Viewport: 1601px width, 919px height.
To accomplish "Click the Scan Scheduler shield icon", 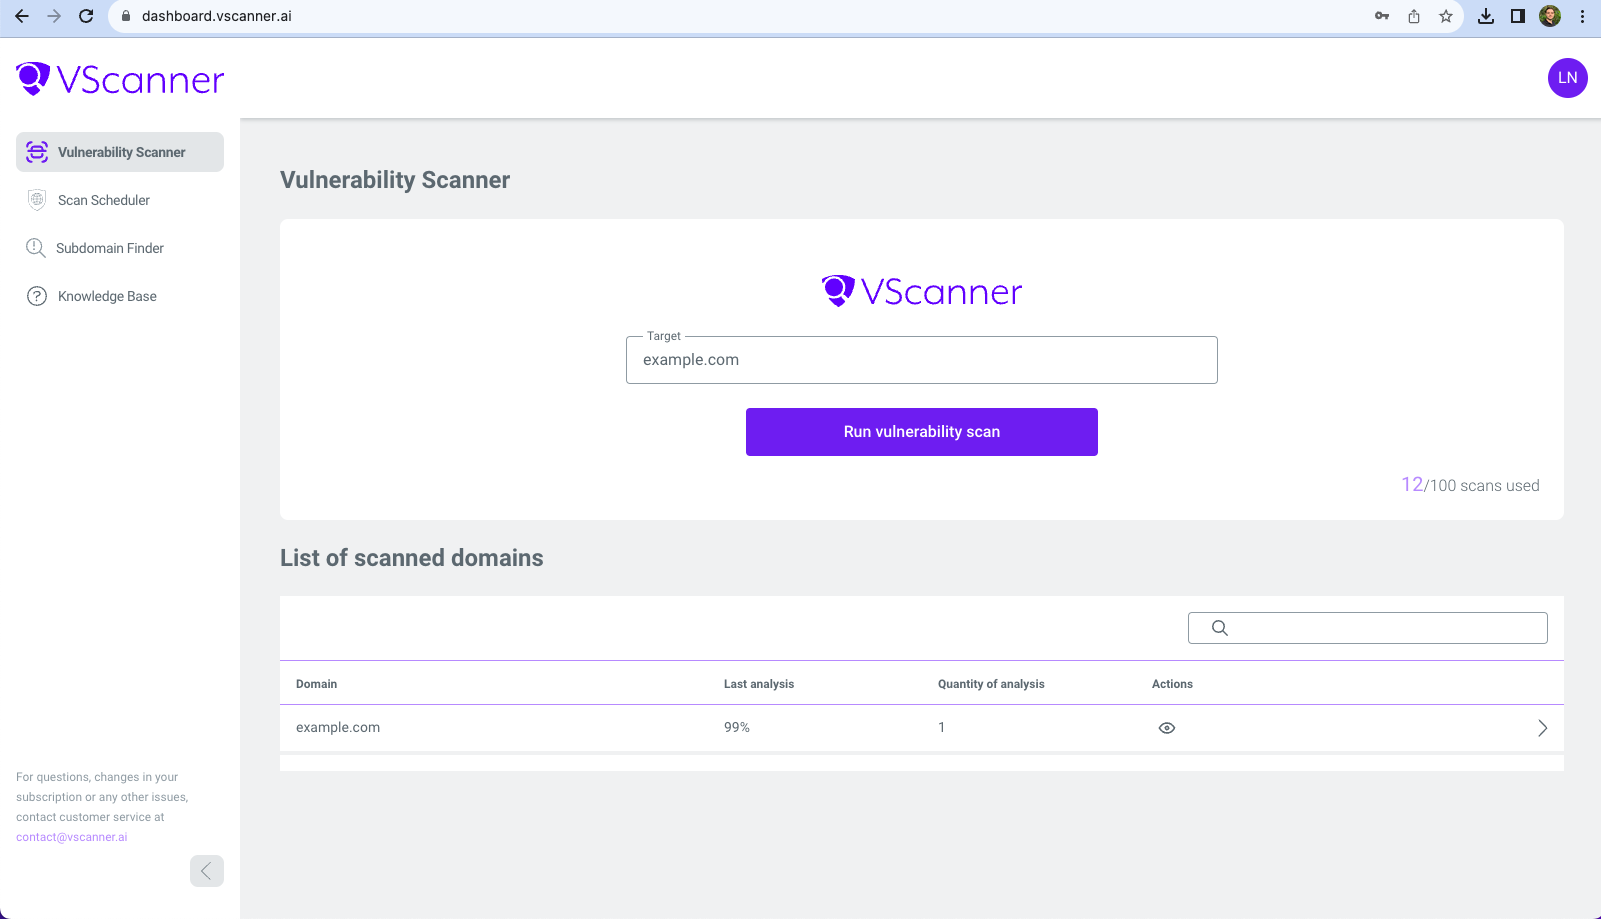I will coord(37,200).
